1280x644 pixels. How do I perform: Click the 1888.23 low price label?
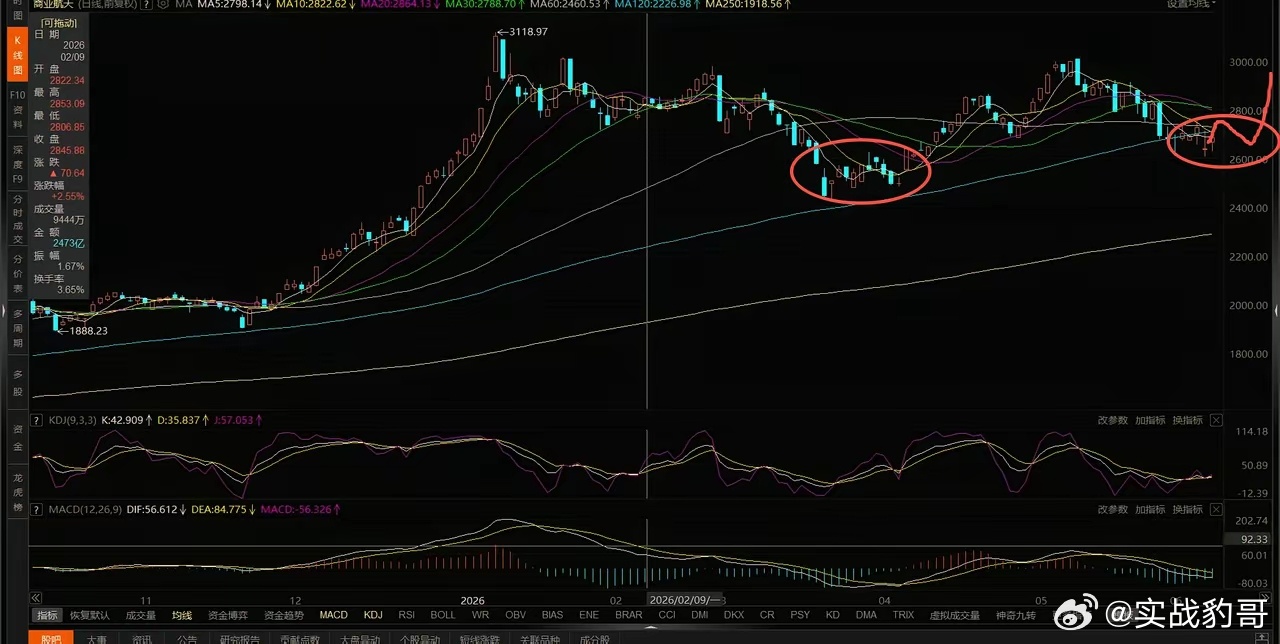[88, 330]
